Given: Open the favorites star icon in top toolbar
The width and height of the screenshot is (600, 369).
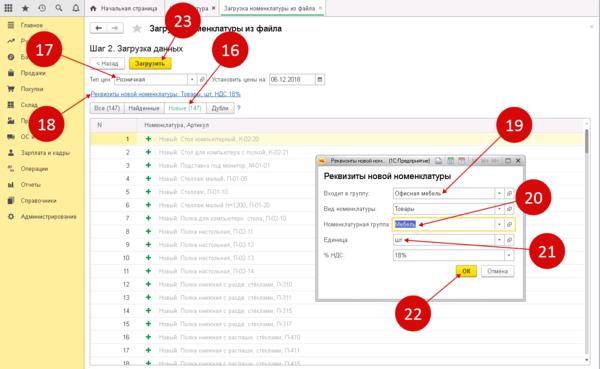Looking at the screenshot, I should coord(25,8).
